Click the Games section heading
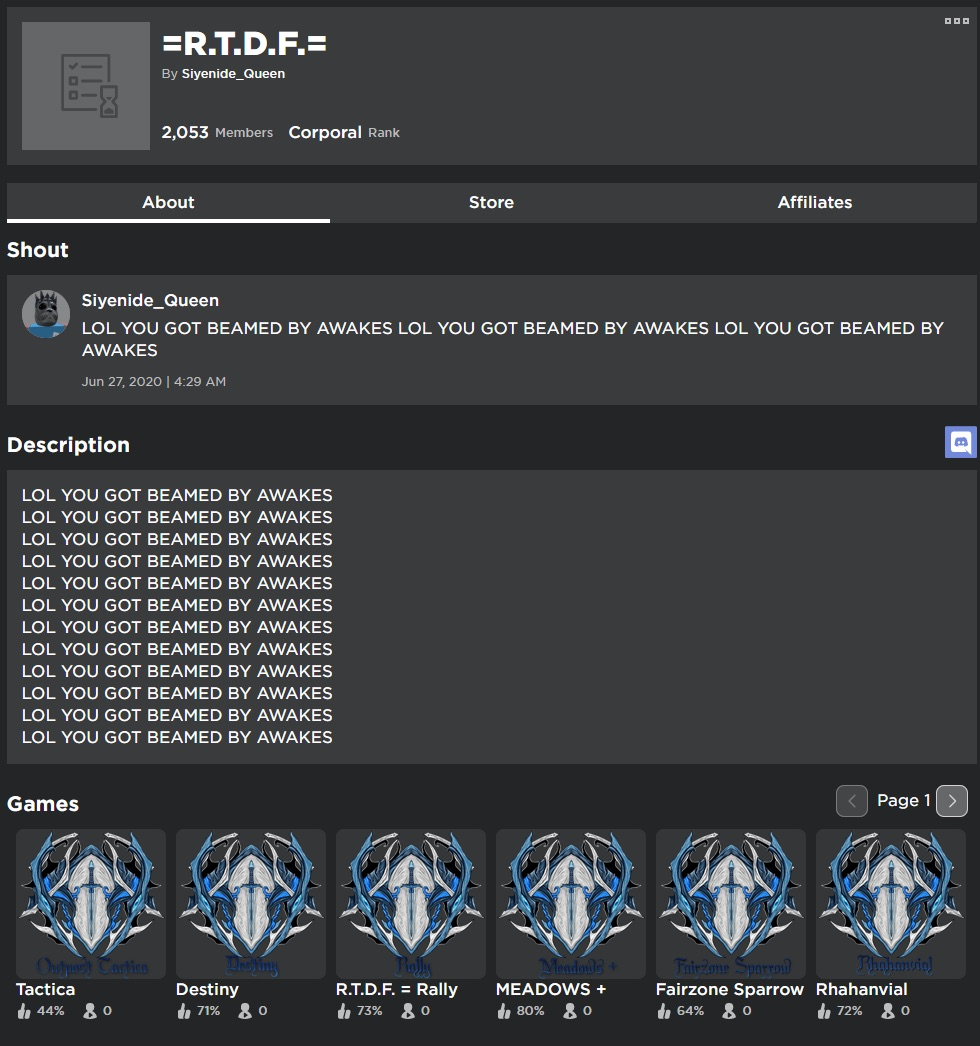Viewport: 980px width, 1046px height. 43,804
